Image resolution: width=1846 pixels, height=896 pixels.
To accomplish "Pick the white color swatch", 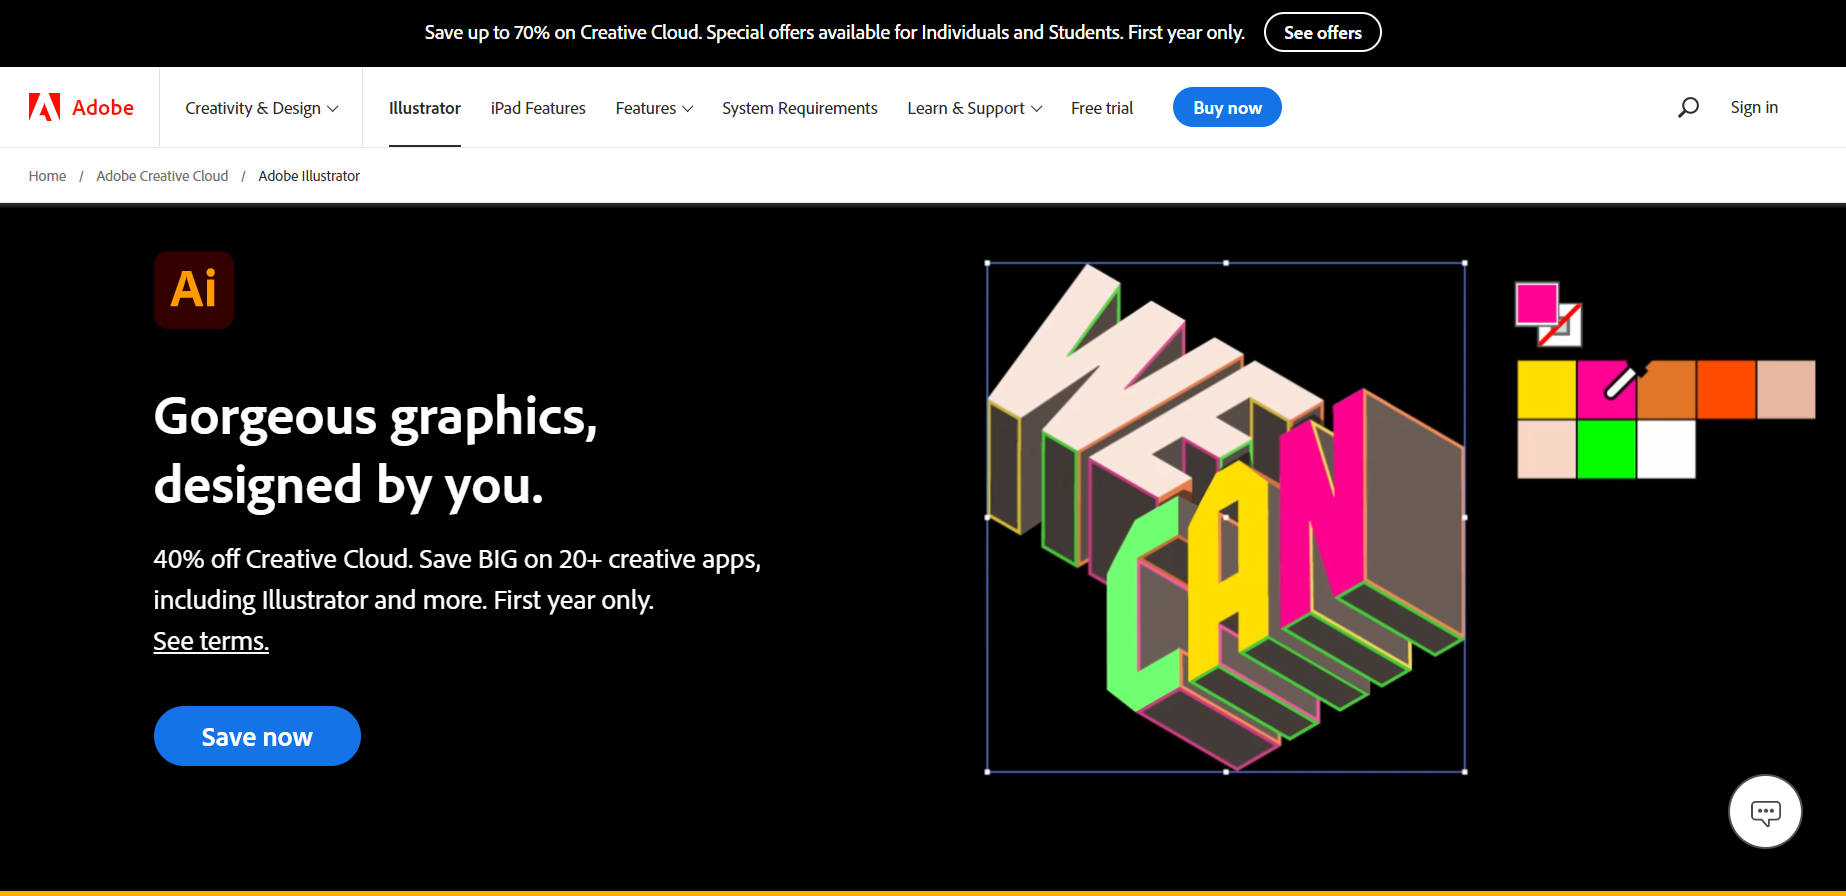I will pyautogui.click(x=1666, y=449).
